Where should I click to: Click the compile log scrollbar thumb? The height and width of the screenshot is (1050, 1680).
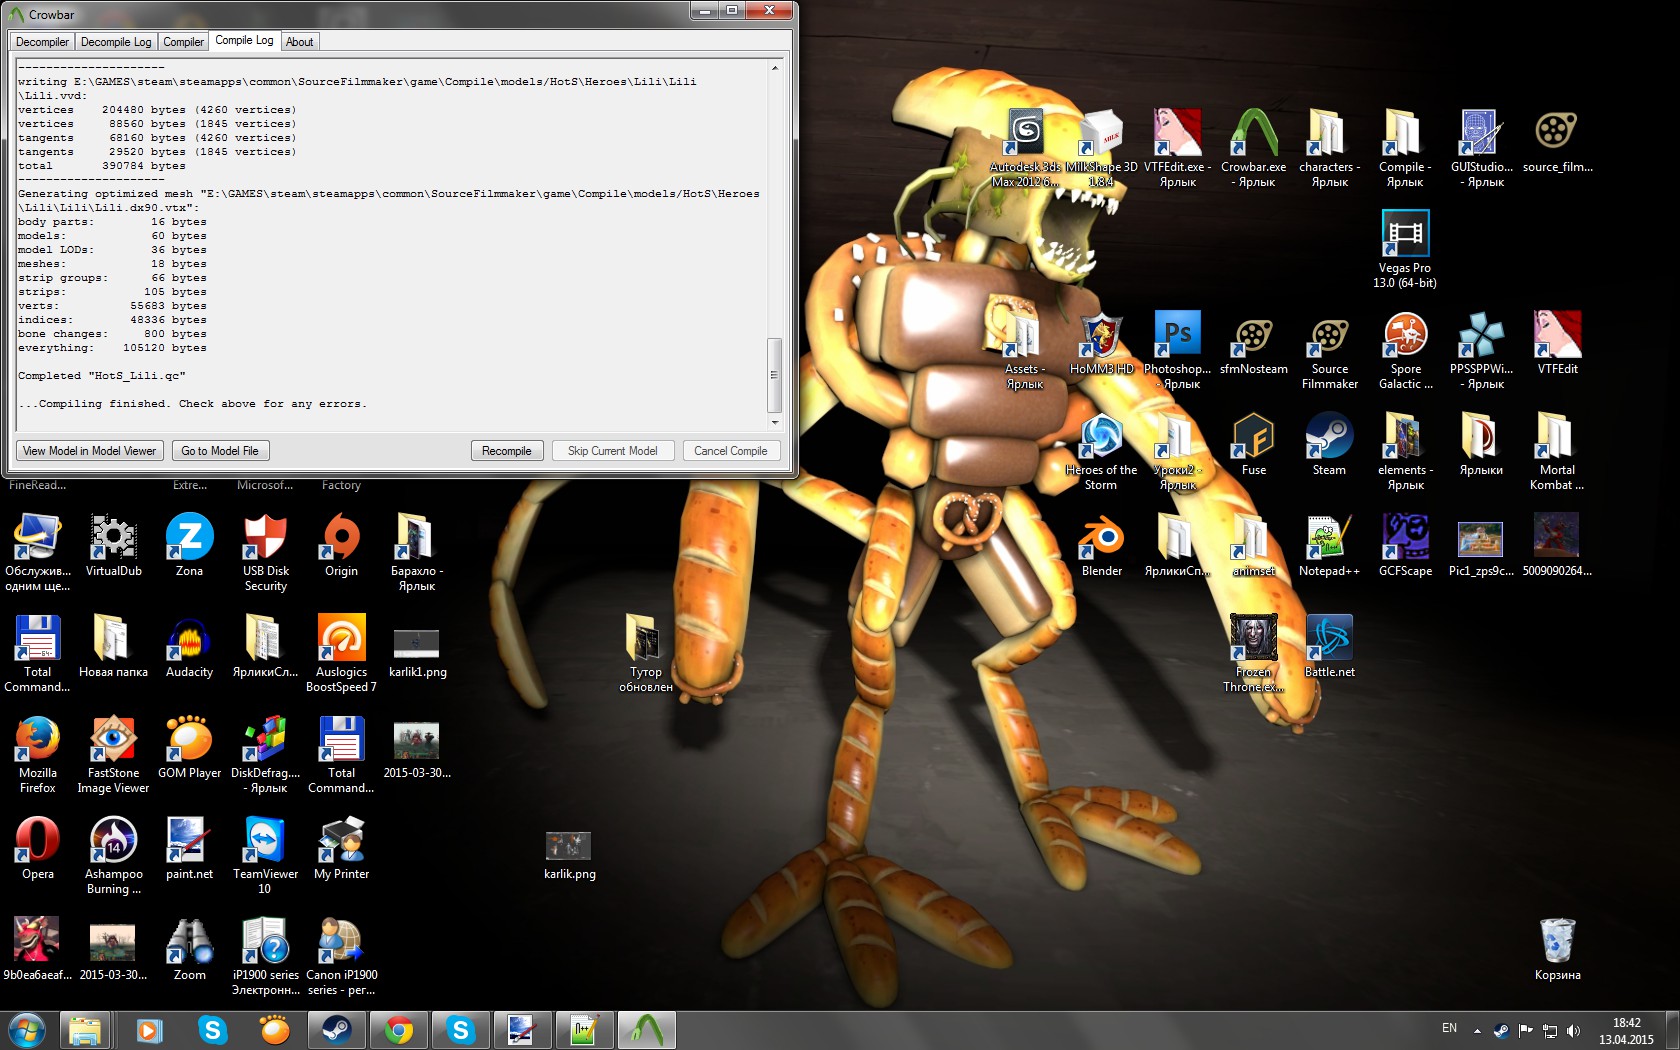pyautogui.click(x=774, y=375)
